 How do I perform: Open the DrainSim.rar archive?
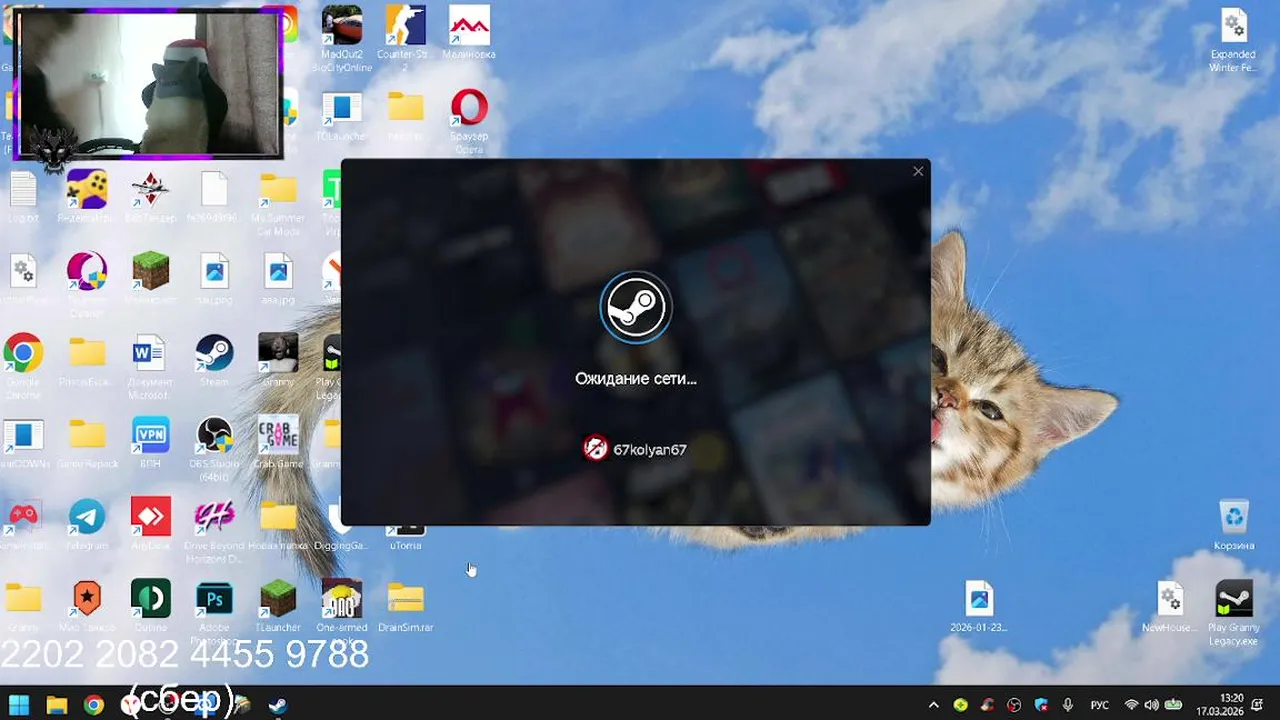tap(406, 606)
